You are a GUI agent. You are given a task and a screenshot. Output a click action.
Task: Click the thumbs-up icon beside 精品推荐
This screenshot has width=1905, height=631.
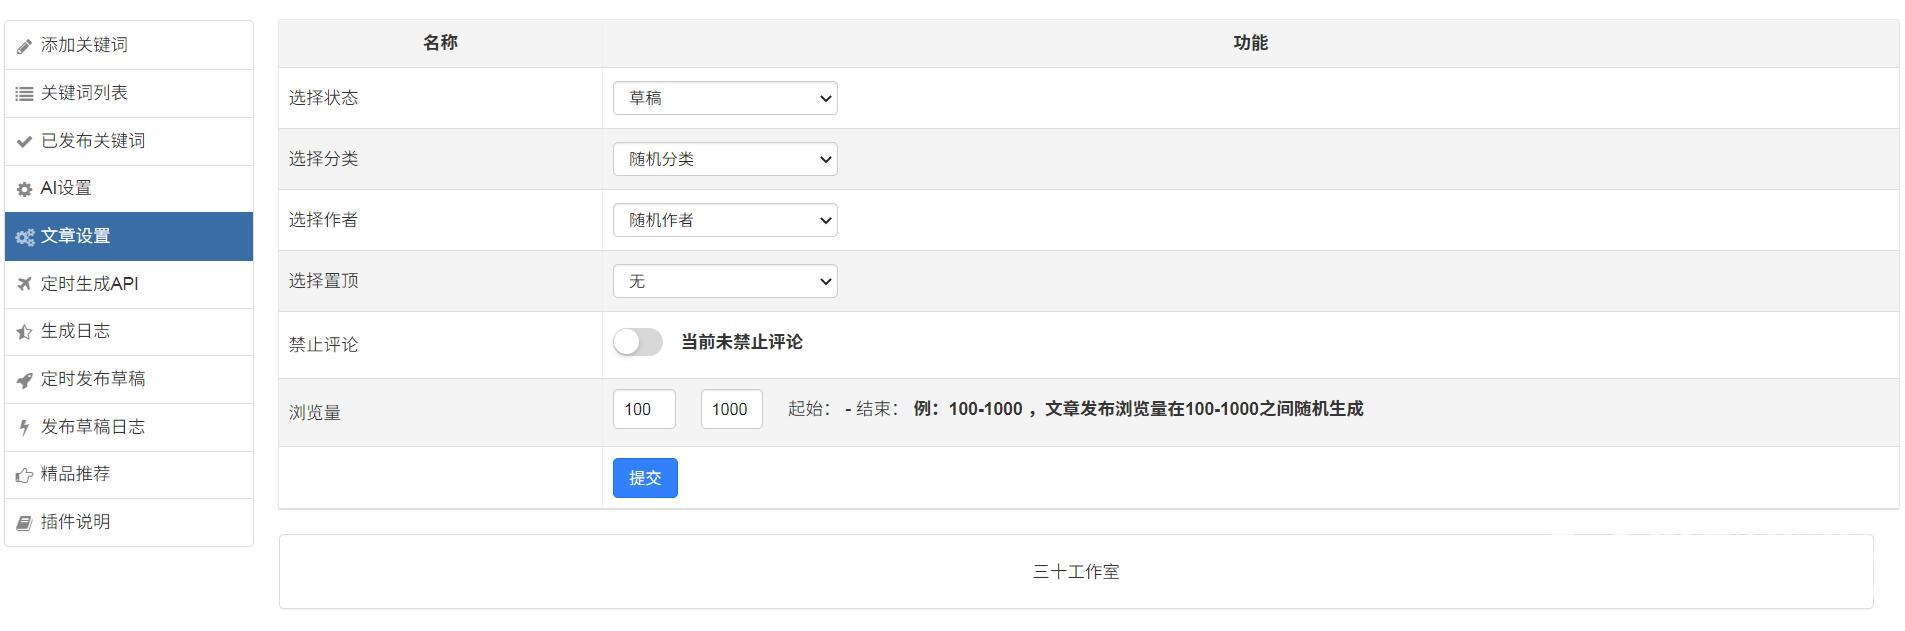point(24,475)
